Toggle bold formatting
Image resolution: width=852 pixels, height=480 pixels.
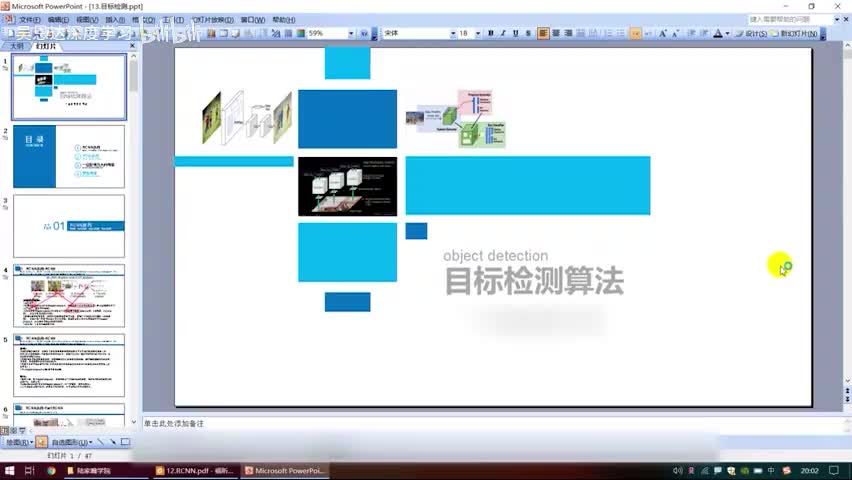[491, 33]
